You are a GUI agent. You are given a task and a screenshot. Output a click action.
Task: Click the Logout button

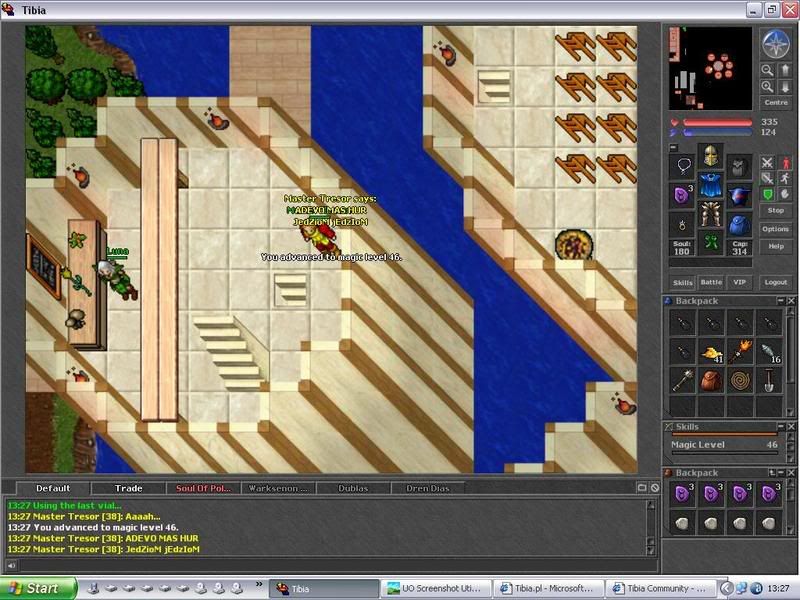pyautogui.click(x=776, y=282)
